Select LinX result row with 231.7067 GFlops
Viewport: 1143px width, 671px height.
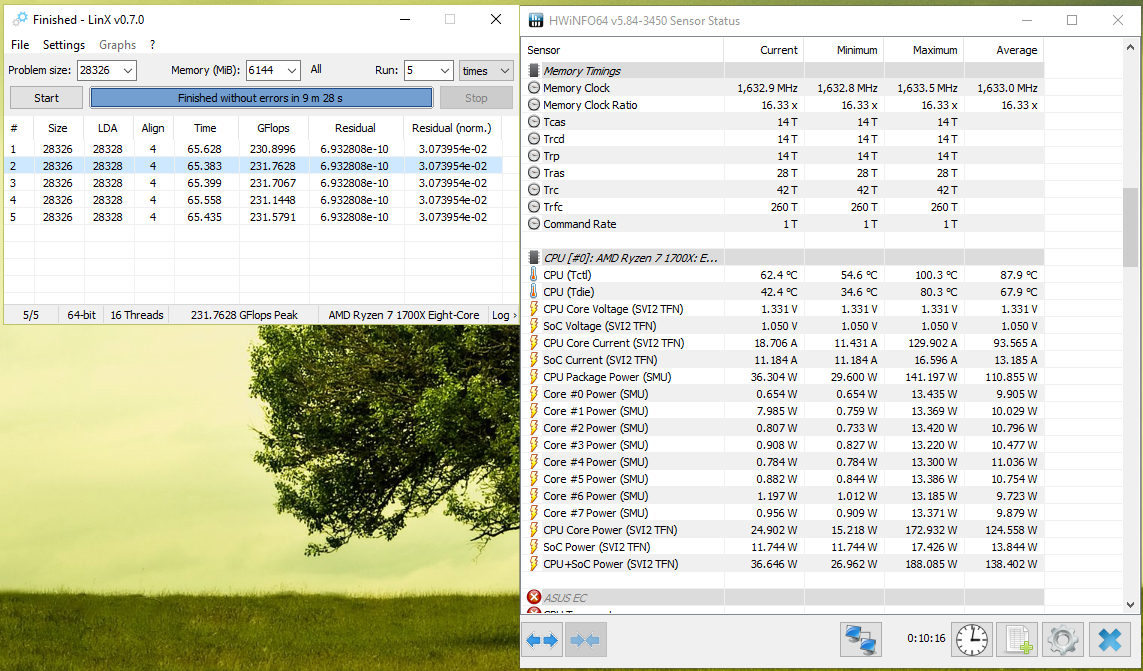click(254, 183)
